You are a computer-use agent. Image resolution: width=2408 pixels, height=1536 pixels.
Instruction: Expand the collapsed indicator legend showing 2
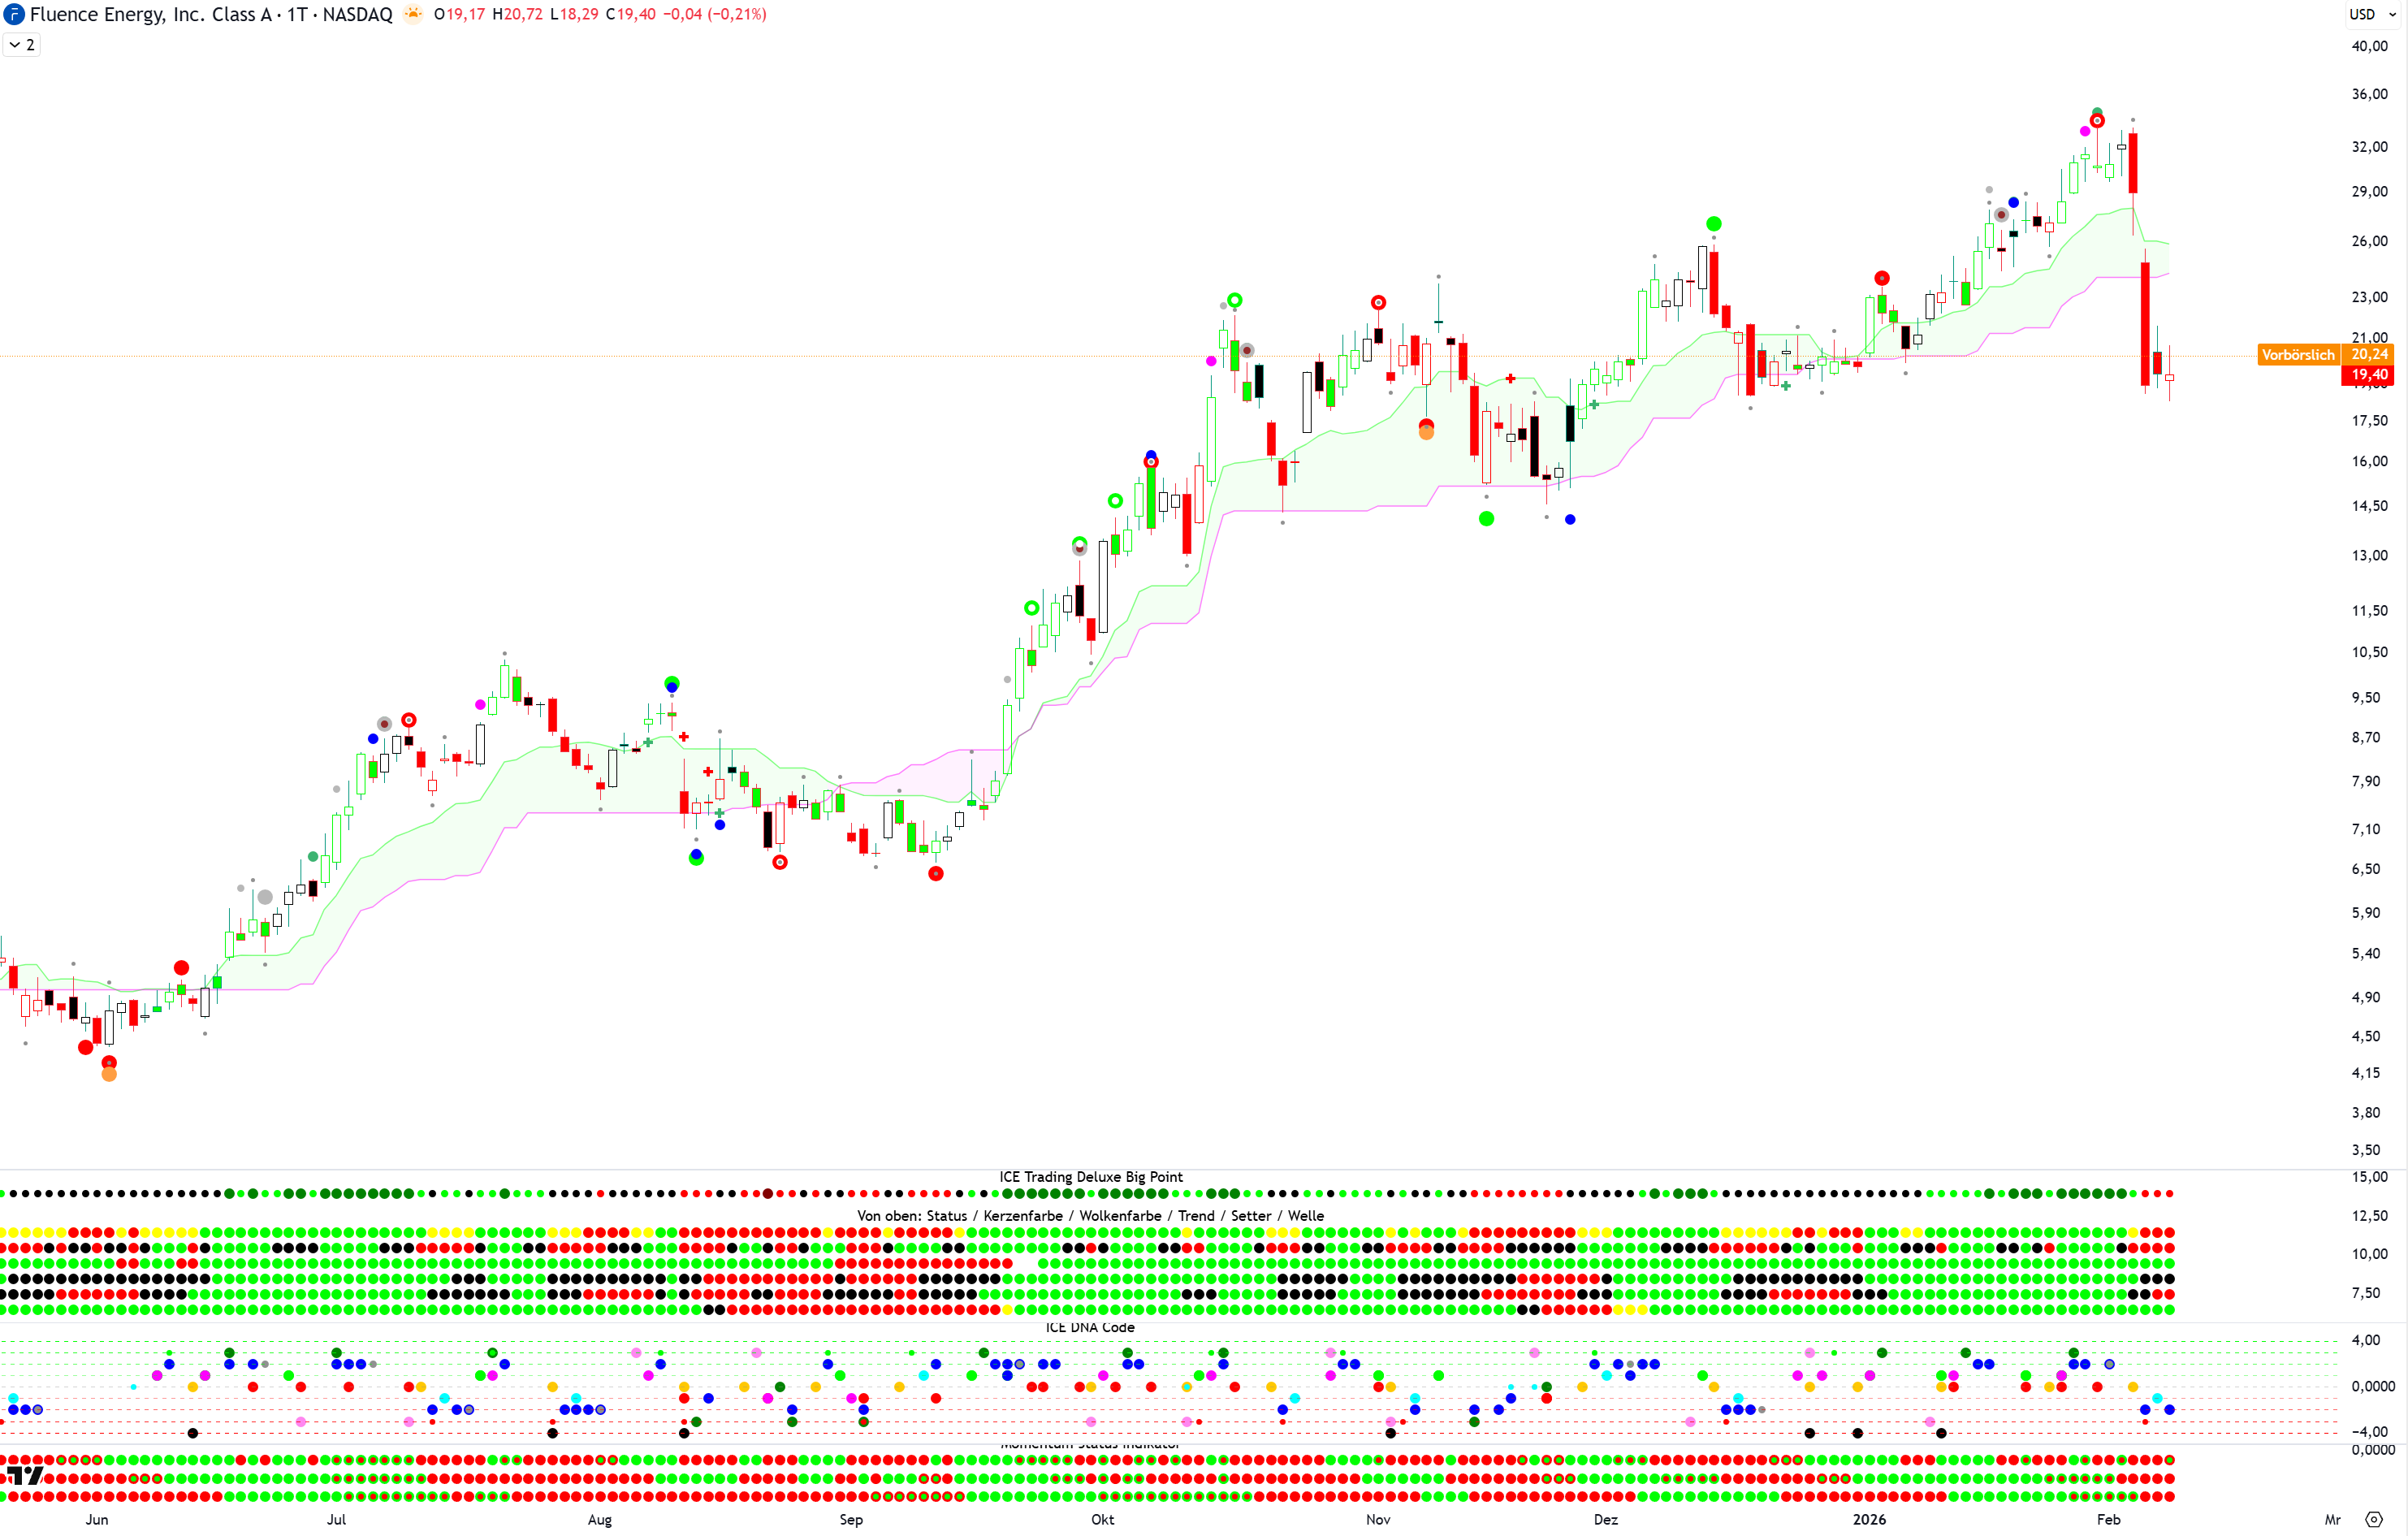21,45
